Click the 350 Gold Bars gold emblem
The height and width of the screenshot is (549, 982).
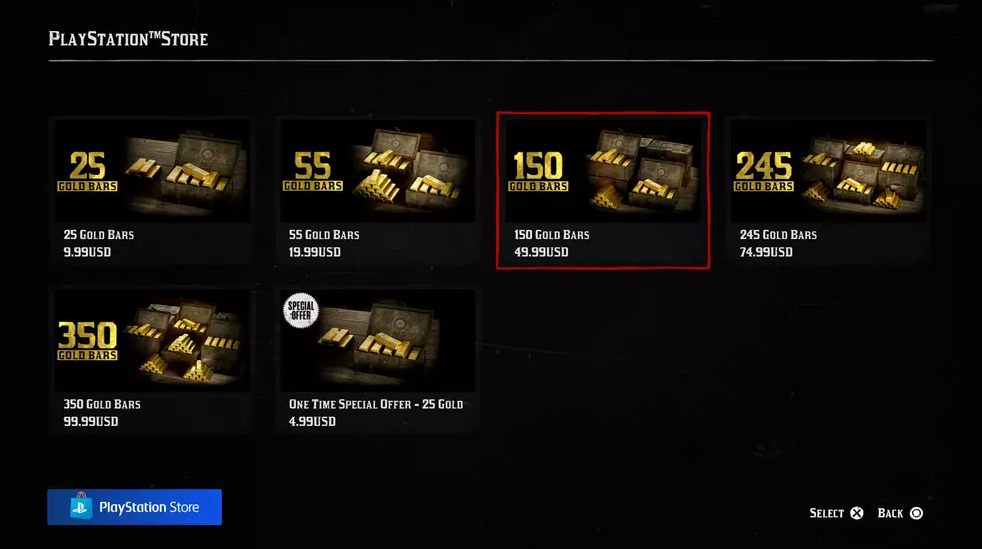[88, 340]
